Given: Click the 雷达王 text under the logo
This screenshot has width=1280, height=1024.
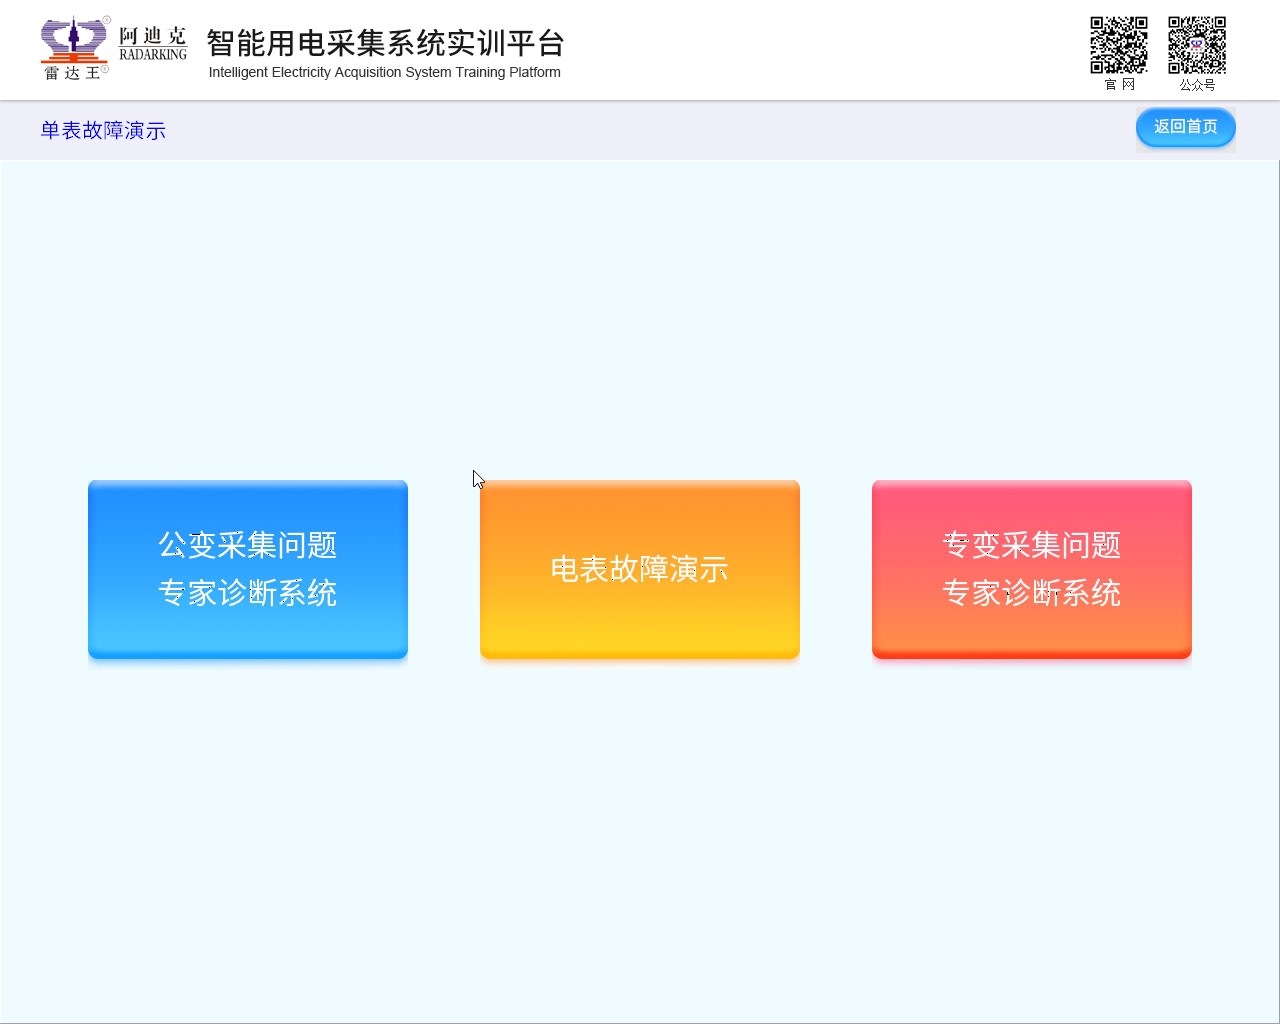Looking at the screenshot, I should click(73, 73).
